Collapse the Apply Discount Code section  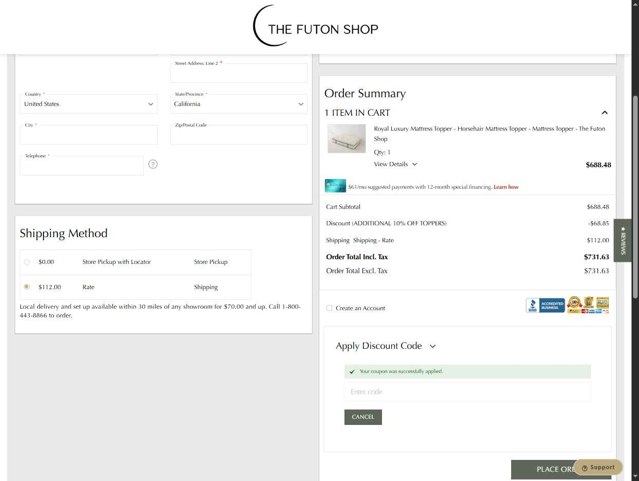pos(386,346)
